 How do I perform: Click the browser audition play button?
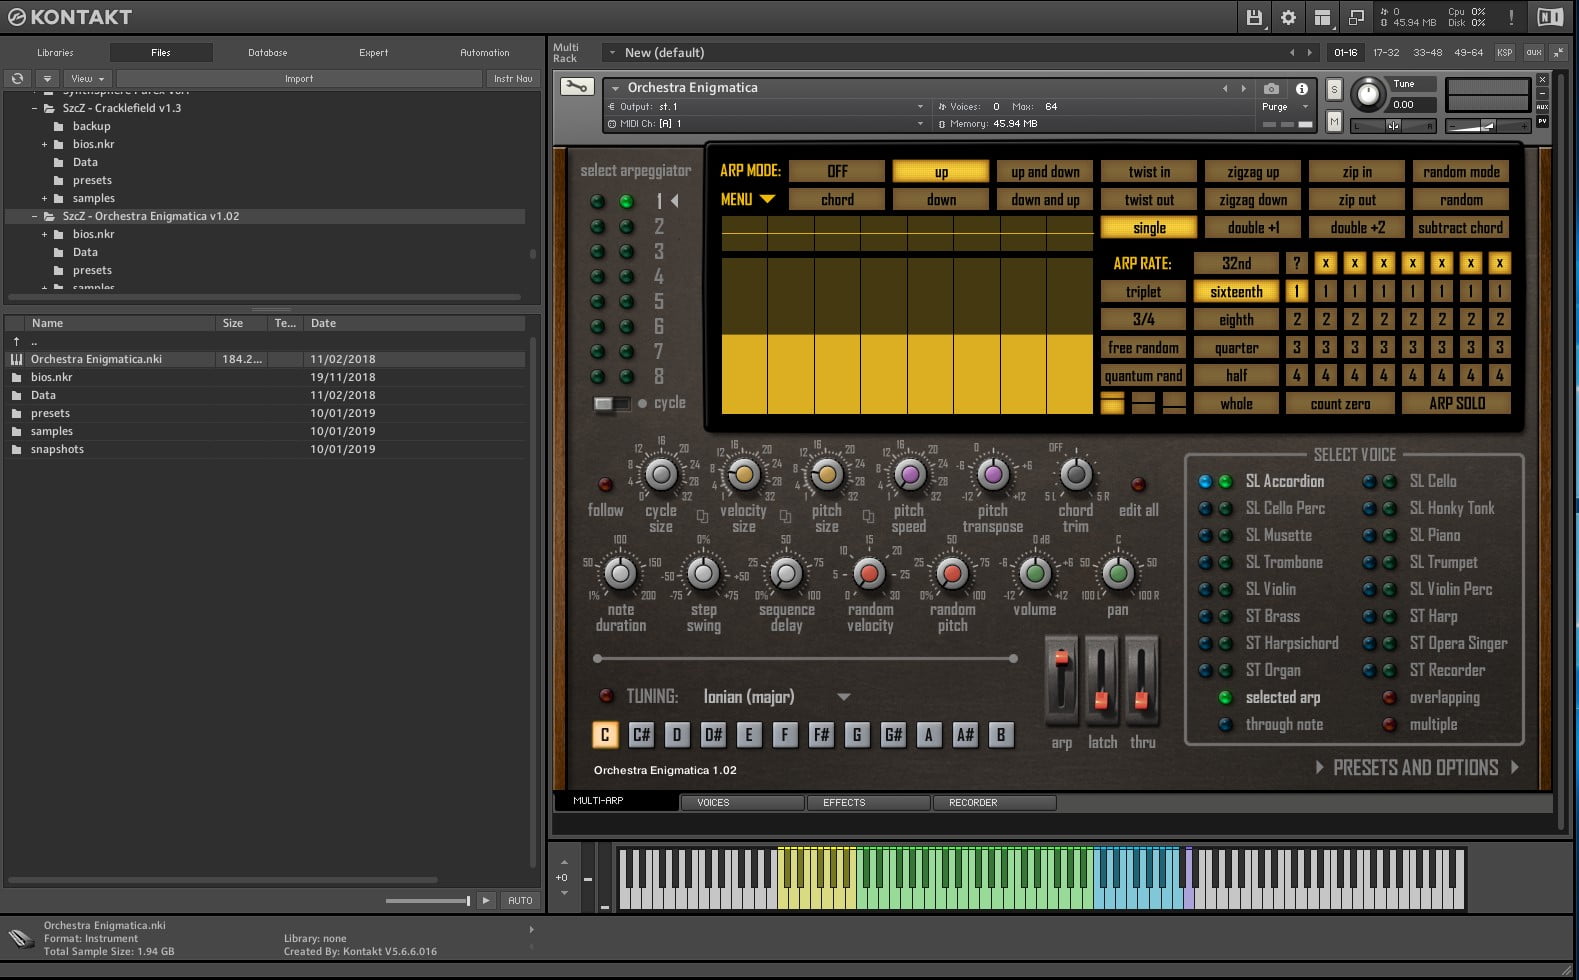[486, 900]
